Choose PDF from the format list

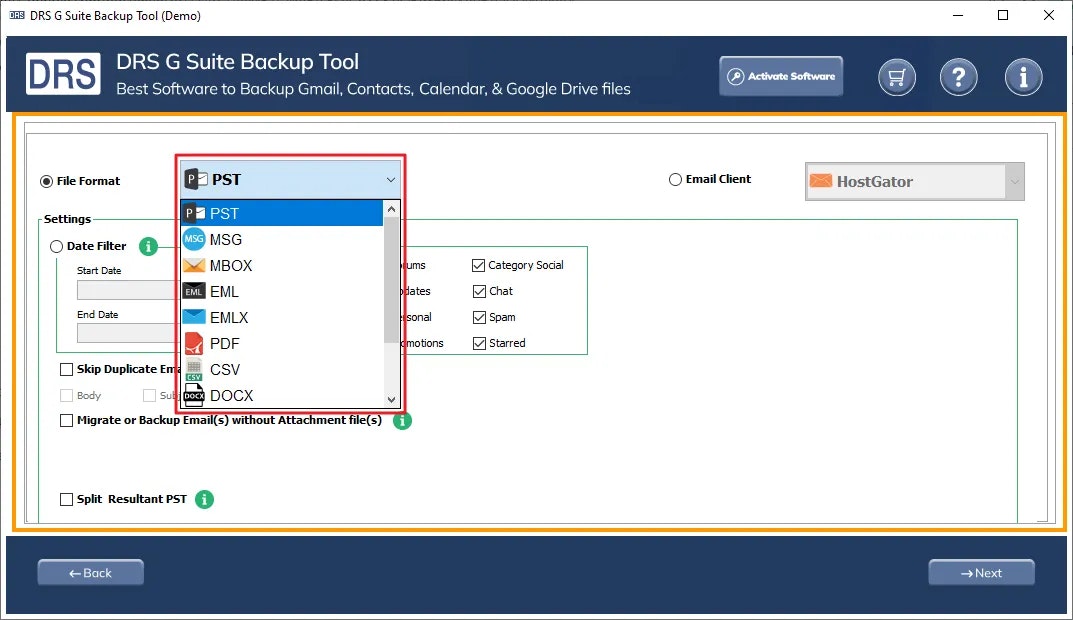click(x=282, y=343)
